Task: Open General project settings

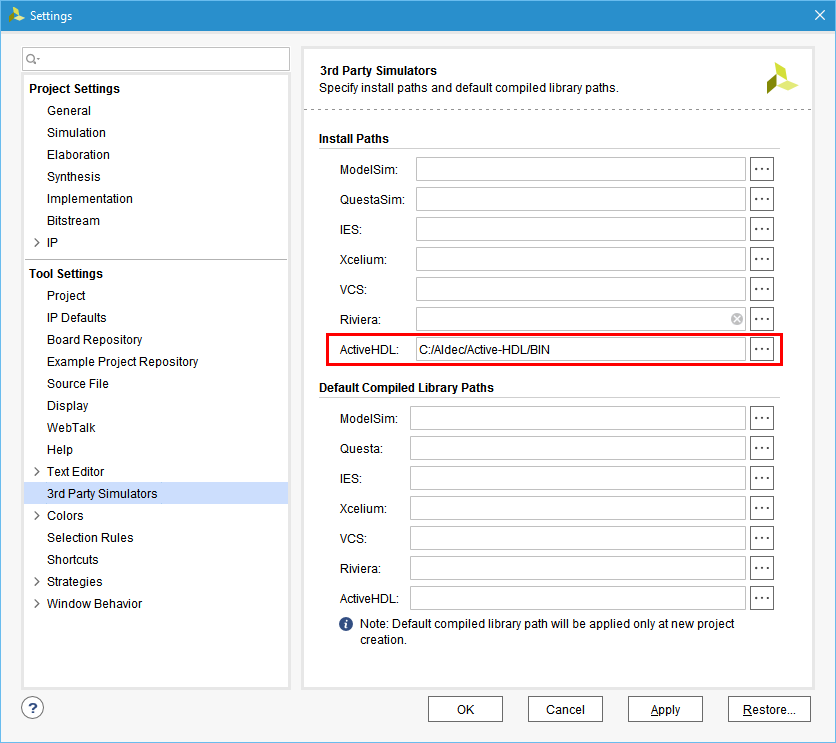Action: (69, 110)
